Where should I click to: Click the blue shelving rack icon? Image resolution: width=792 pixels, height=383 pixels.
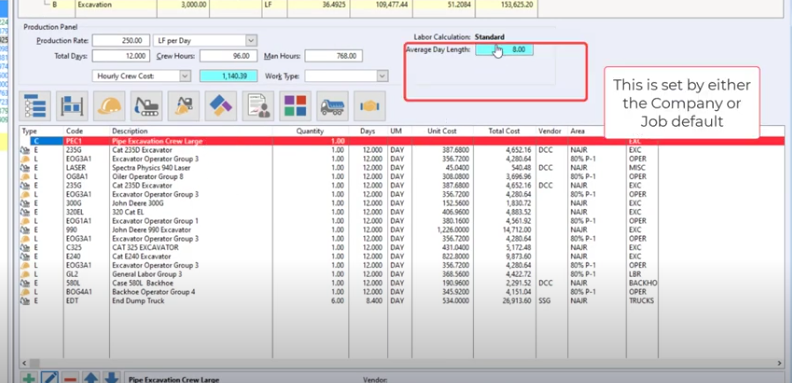(x=72, y=106)
